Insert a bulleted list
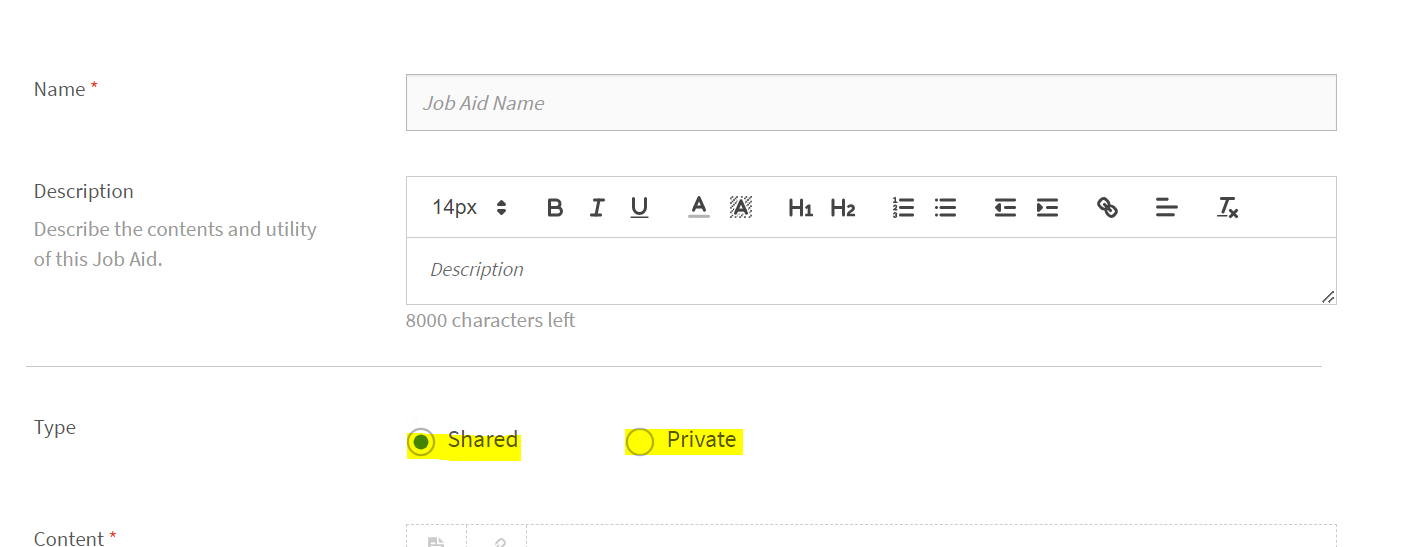Screen dimensions: 1428x547 (945, 208)
